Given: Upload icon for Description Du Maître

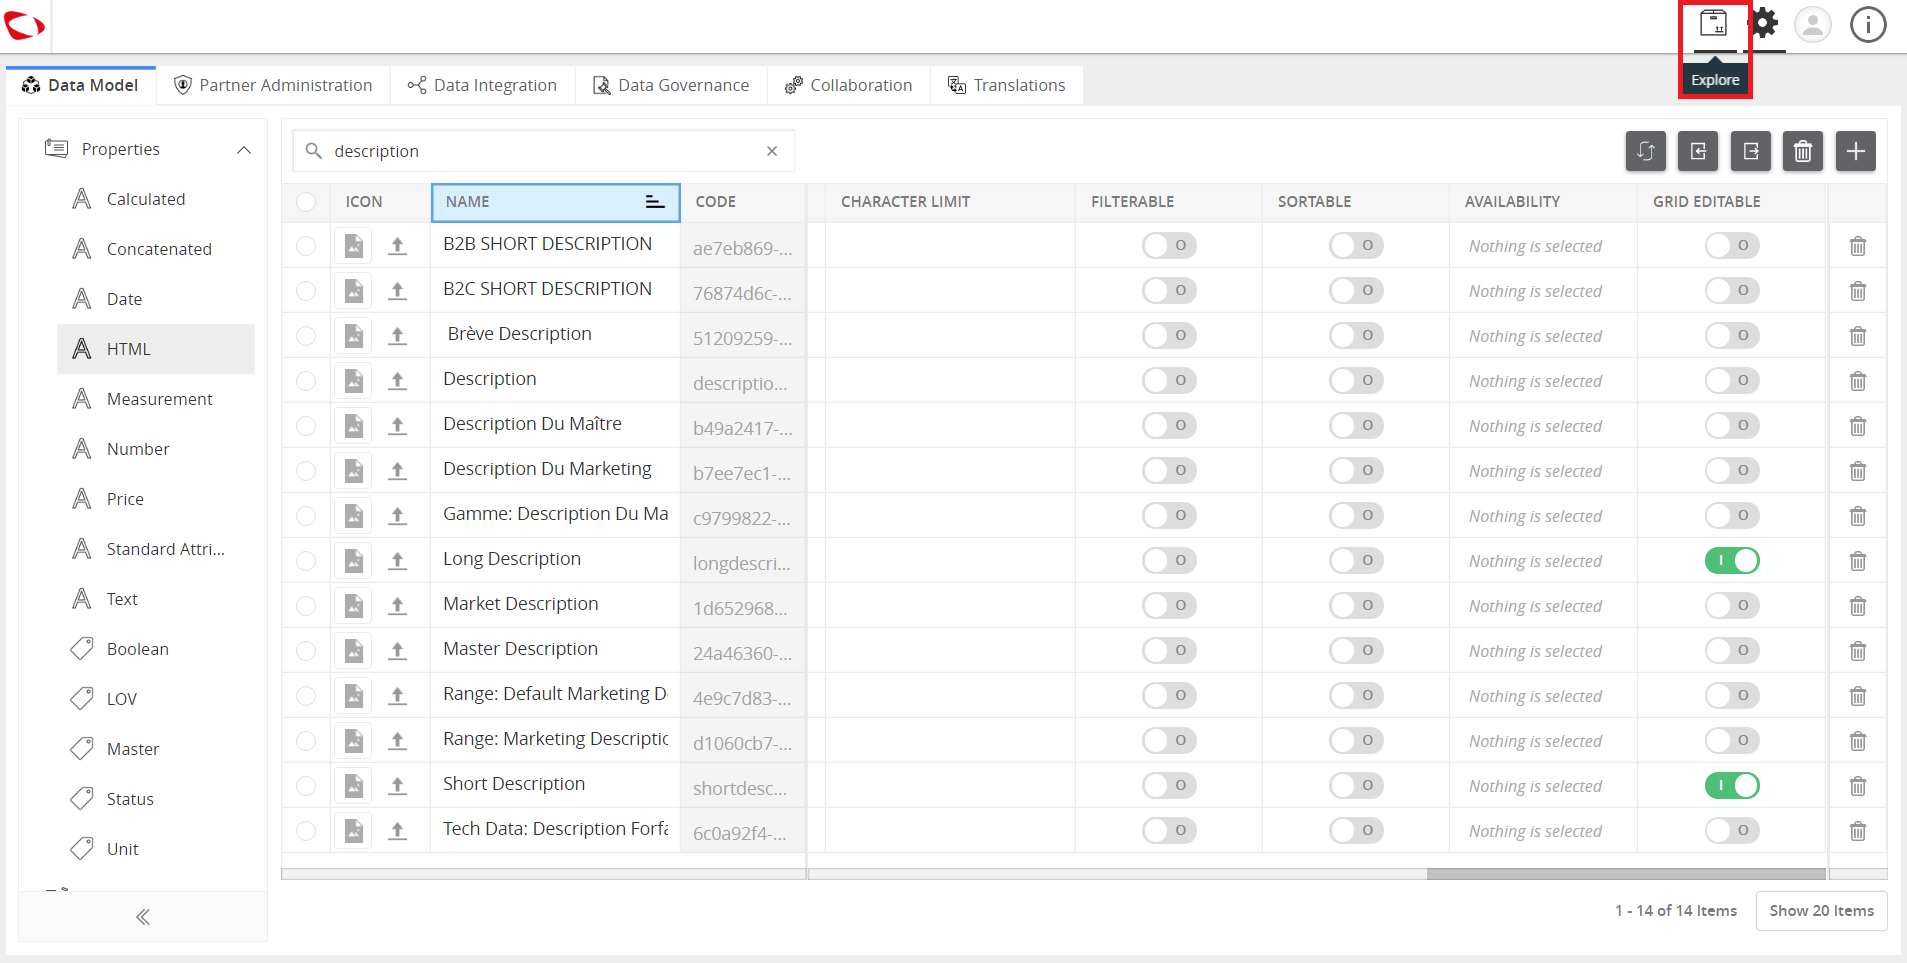Looking at the screenshot, I should click(398, 426).
